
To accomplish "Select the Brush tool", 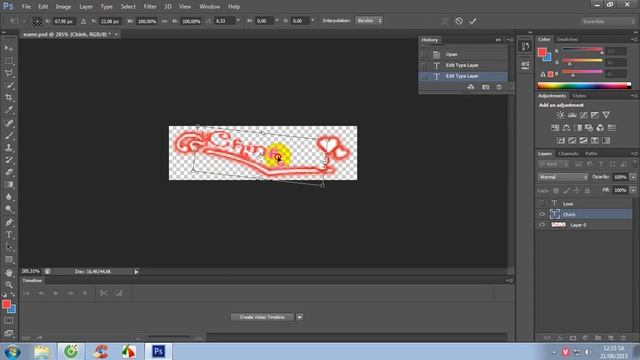I will [9, 135].
